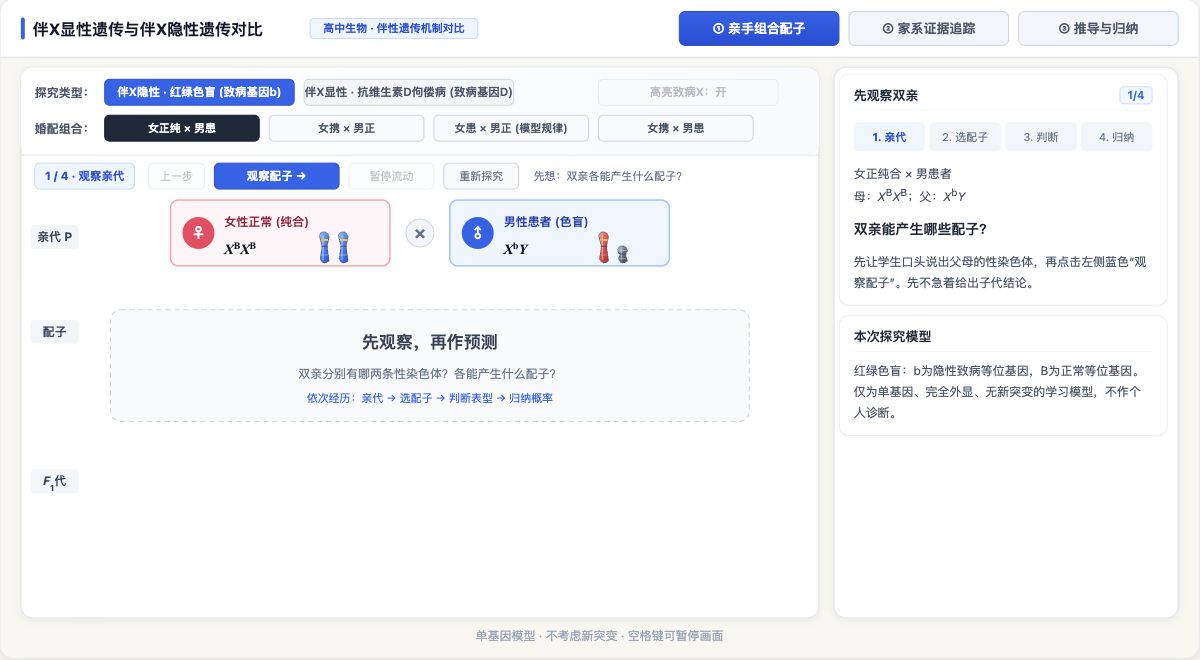Screen dimensions: 1200x660
Task: Click the father's red X and gray Y chromosomes
Action: [x=613, y=247]
